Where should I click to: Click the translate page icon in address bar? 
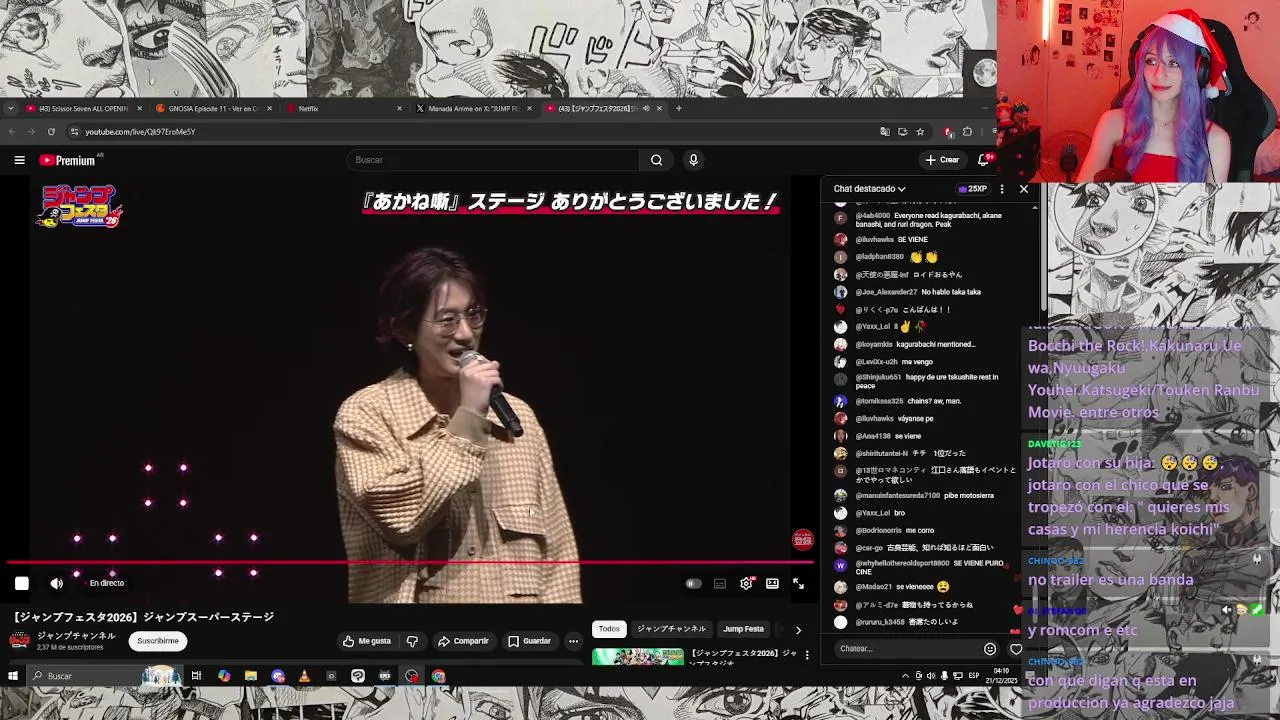(x=885, y=132)
